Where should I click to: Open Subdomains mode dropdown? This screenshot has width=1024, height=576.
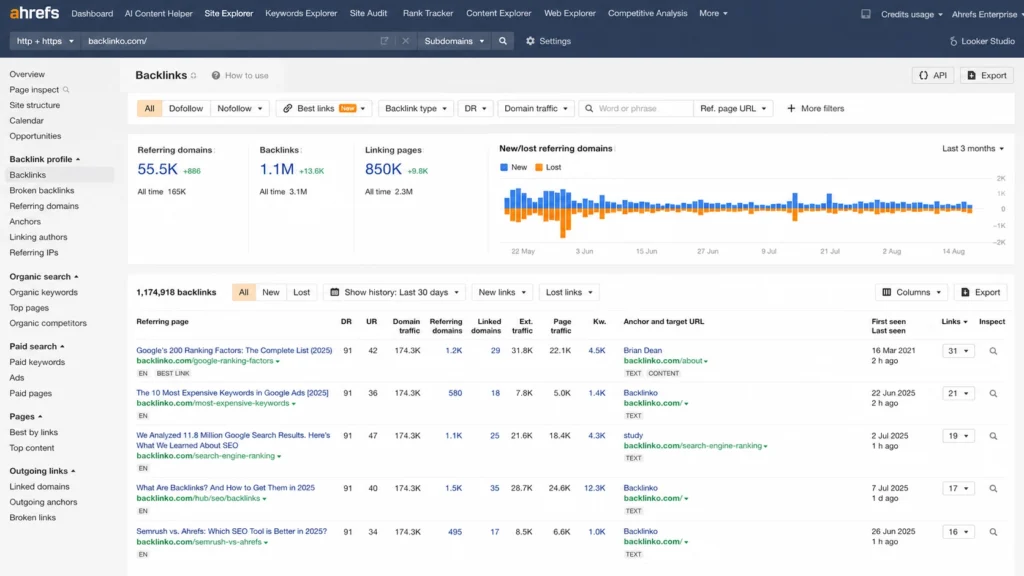[x=454, y=40]
